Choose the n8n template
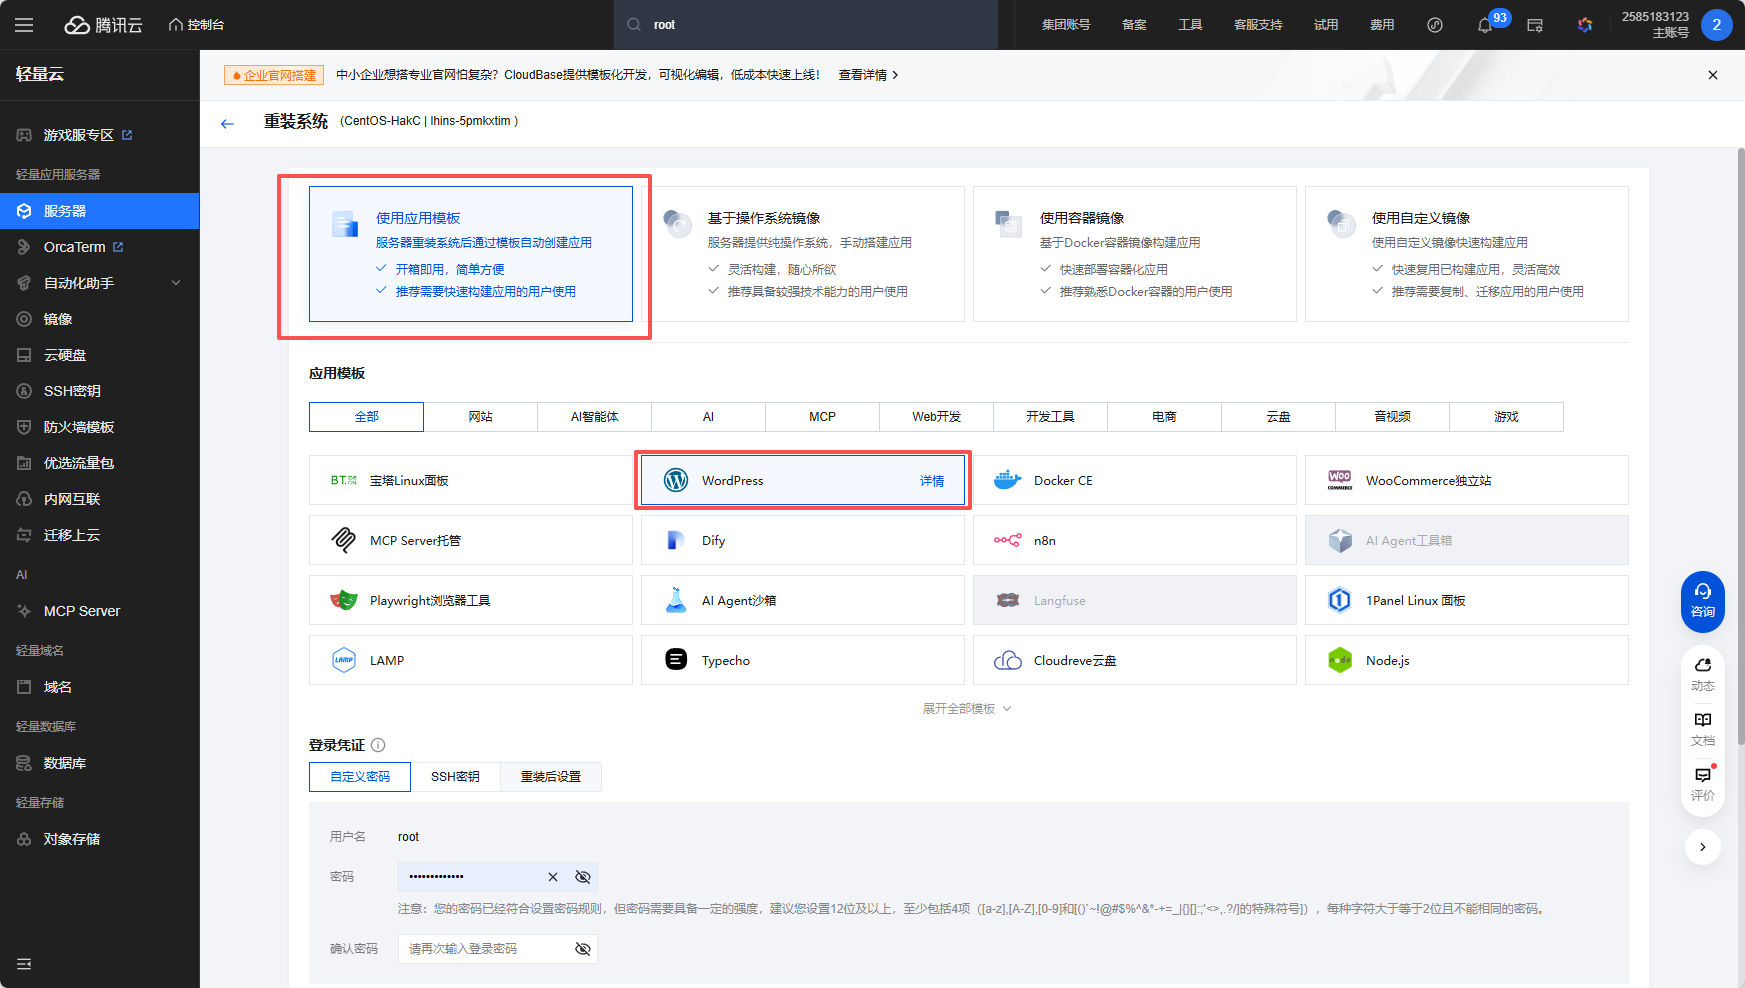The image size is (1745, 988). [x=1135, y=540]
